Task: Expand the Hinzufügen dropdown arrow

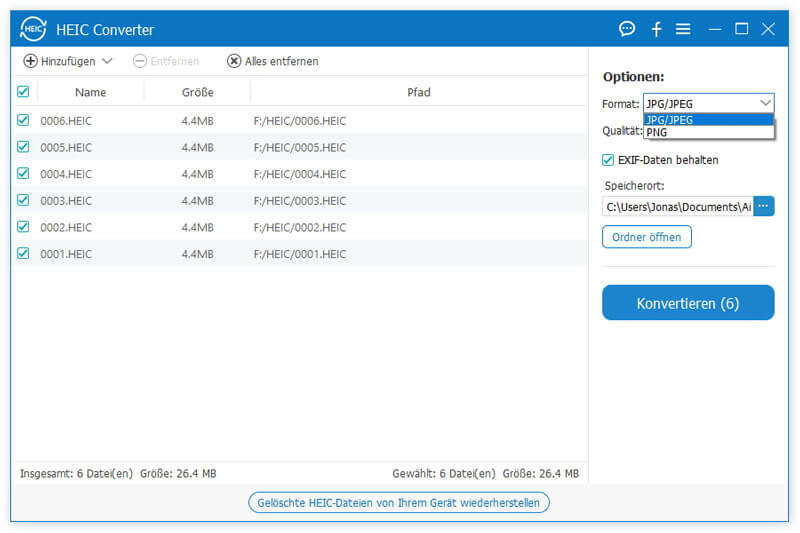Action: point(107,61)
